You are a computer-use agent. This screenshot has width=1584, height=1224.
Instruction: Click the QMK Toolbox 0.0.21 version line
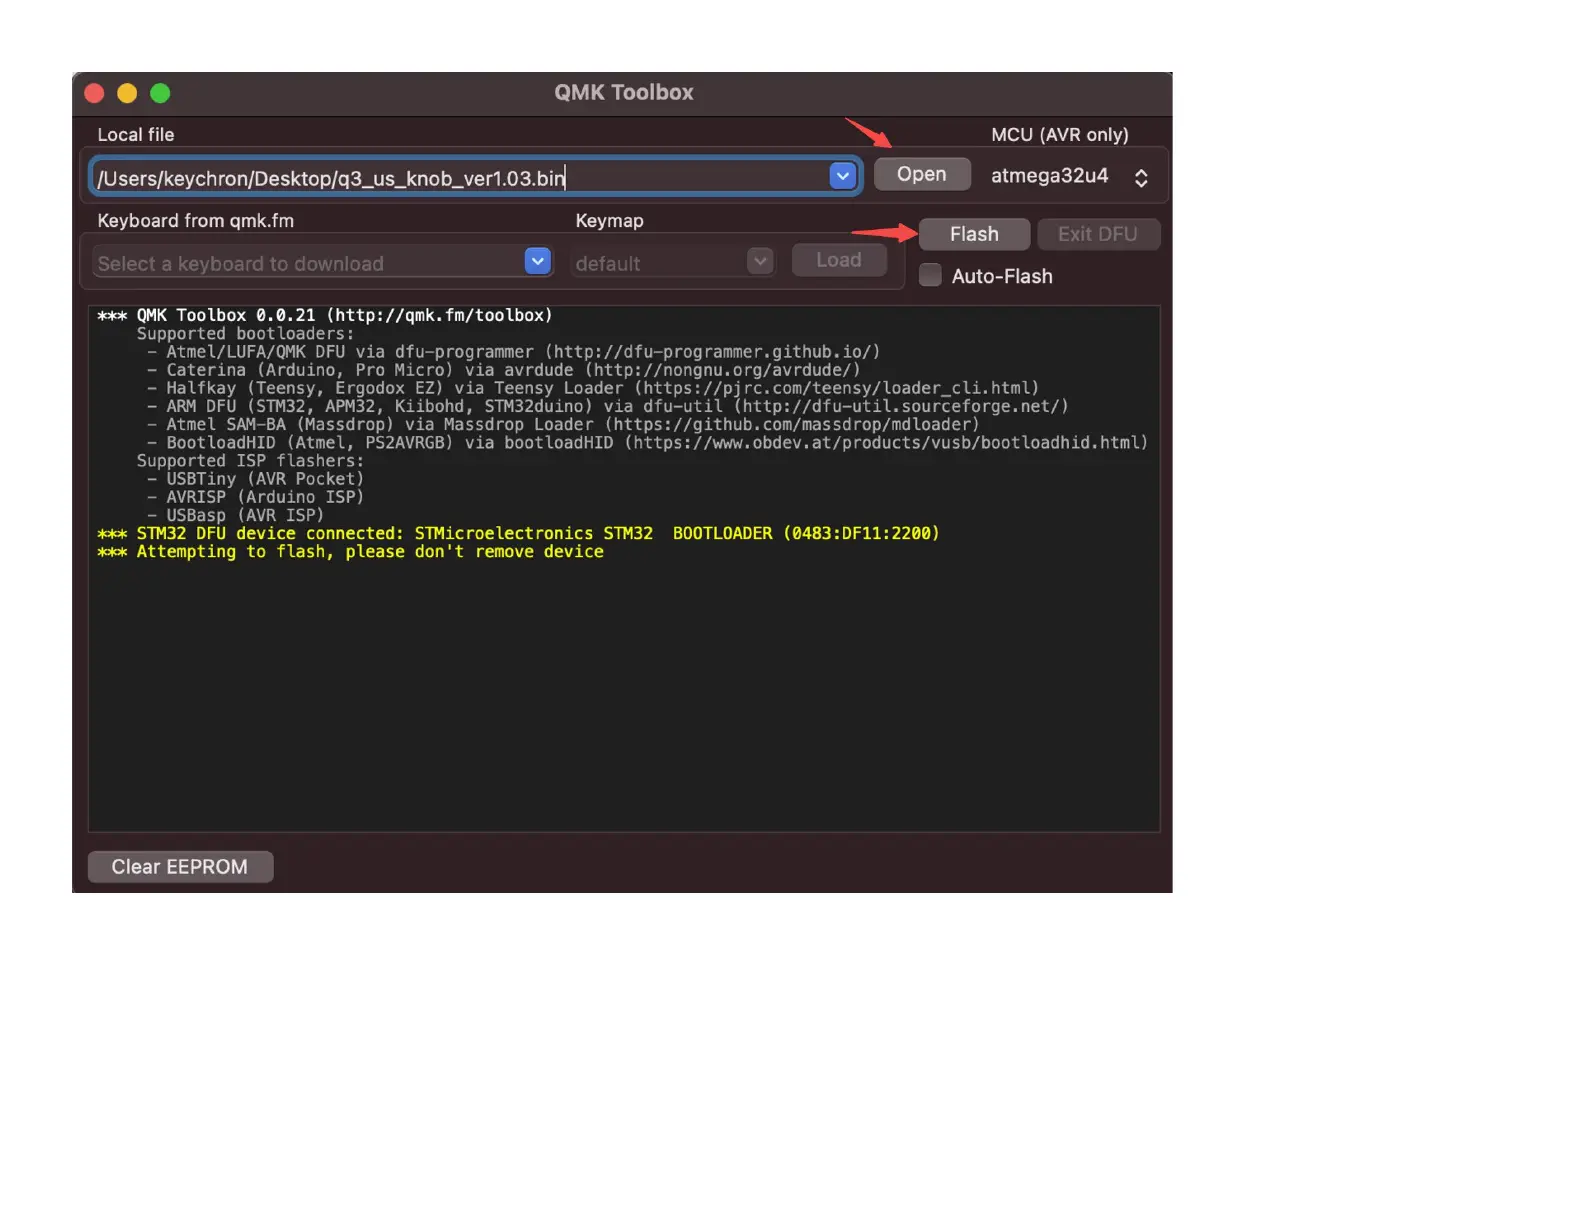pos(325,315)
